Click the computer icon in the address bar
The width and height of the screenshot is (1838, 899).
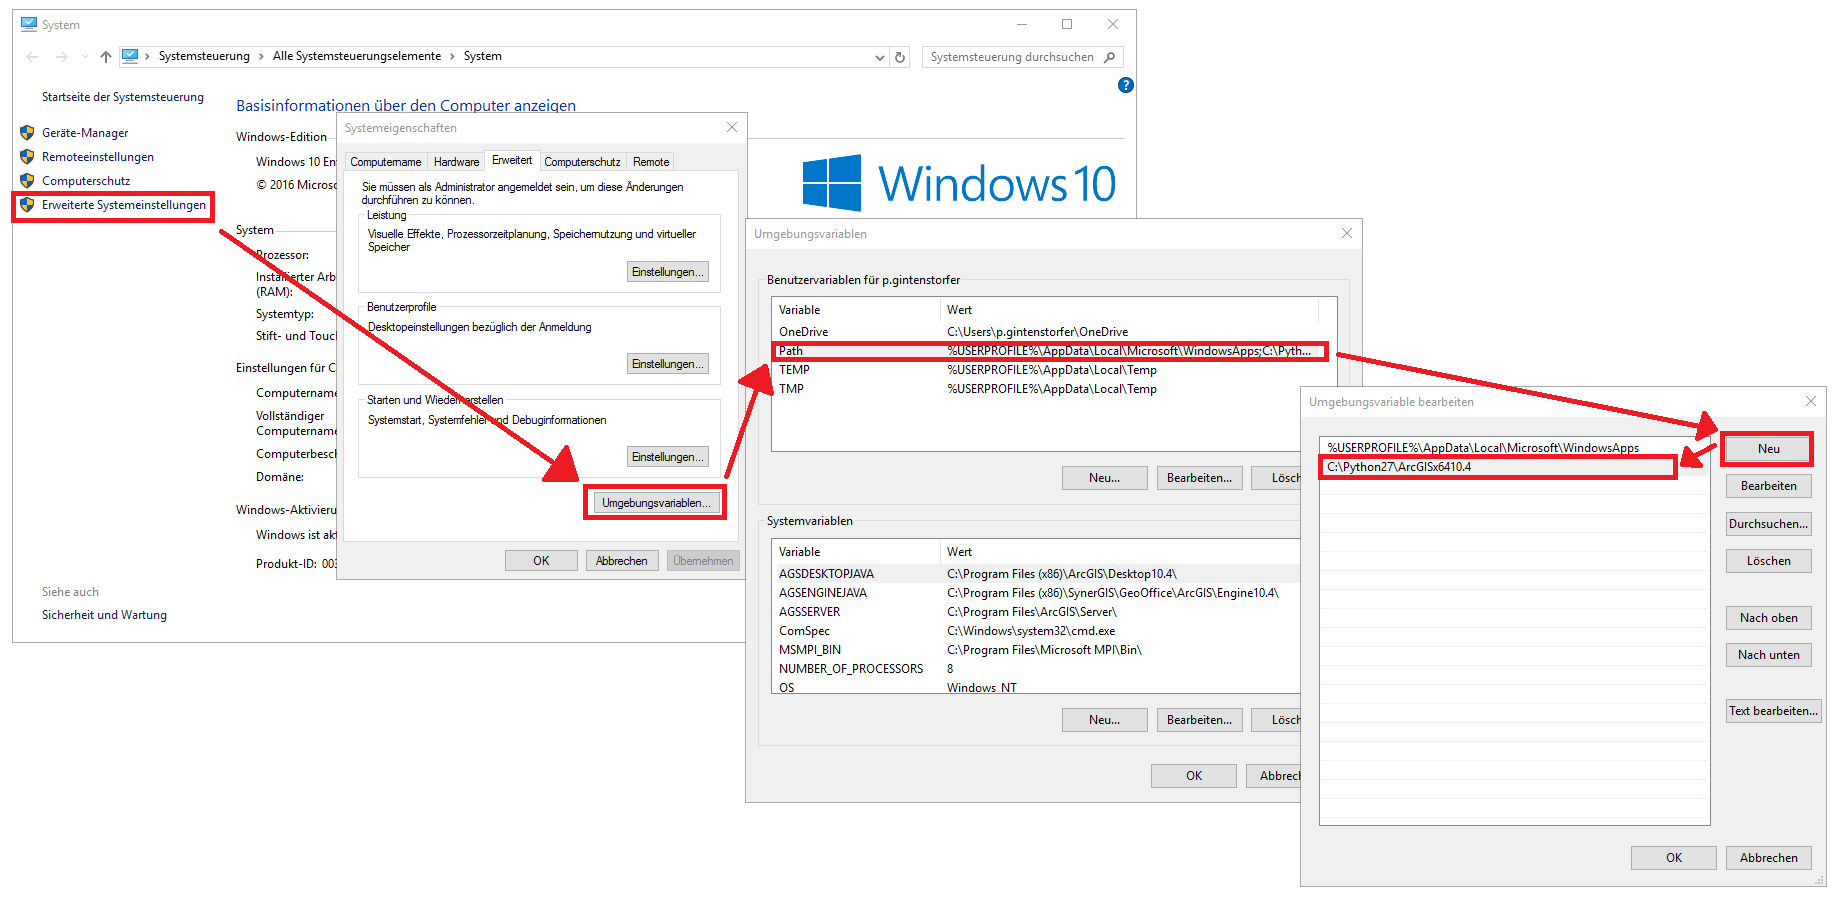click(130, 56)
